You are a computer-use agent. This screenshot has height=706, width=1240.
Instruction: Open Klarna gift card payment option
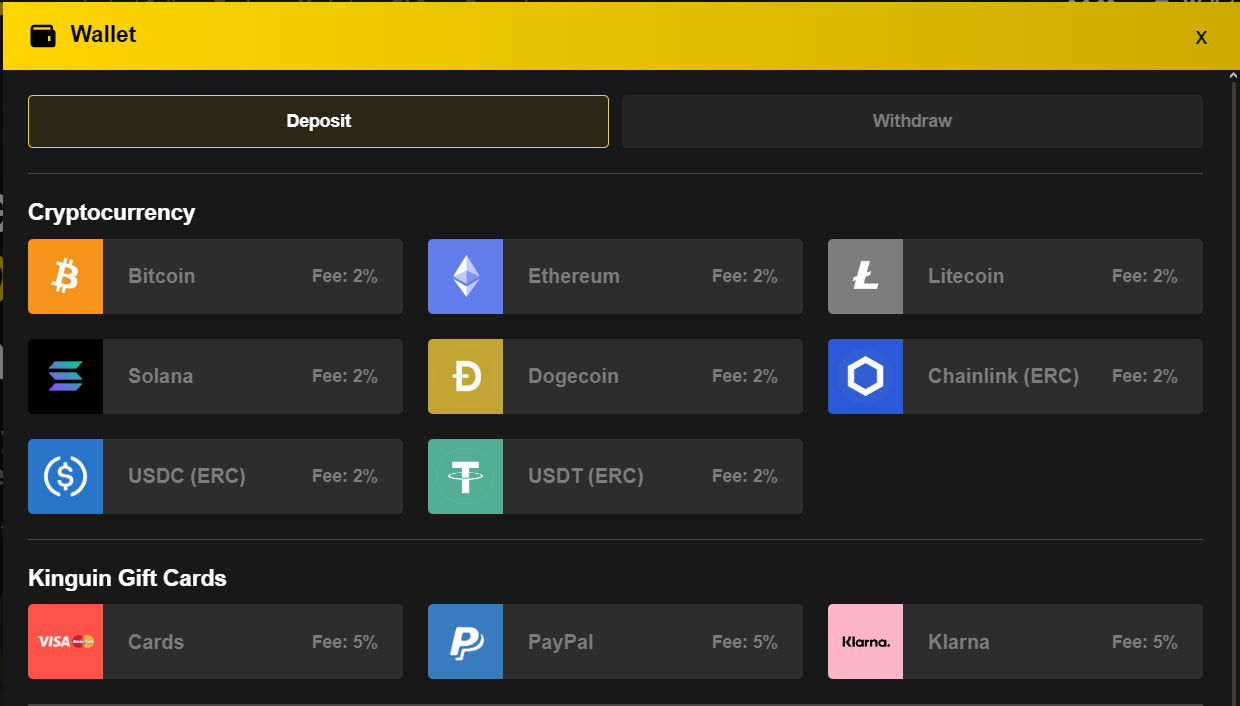(x=1015, y=641)
